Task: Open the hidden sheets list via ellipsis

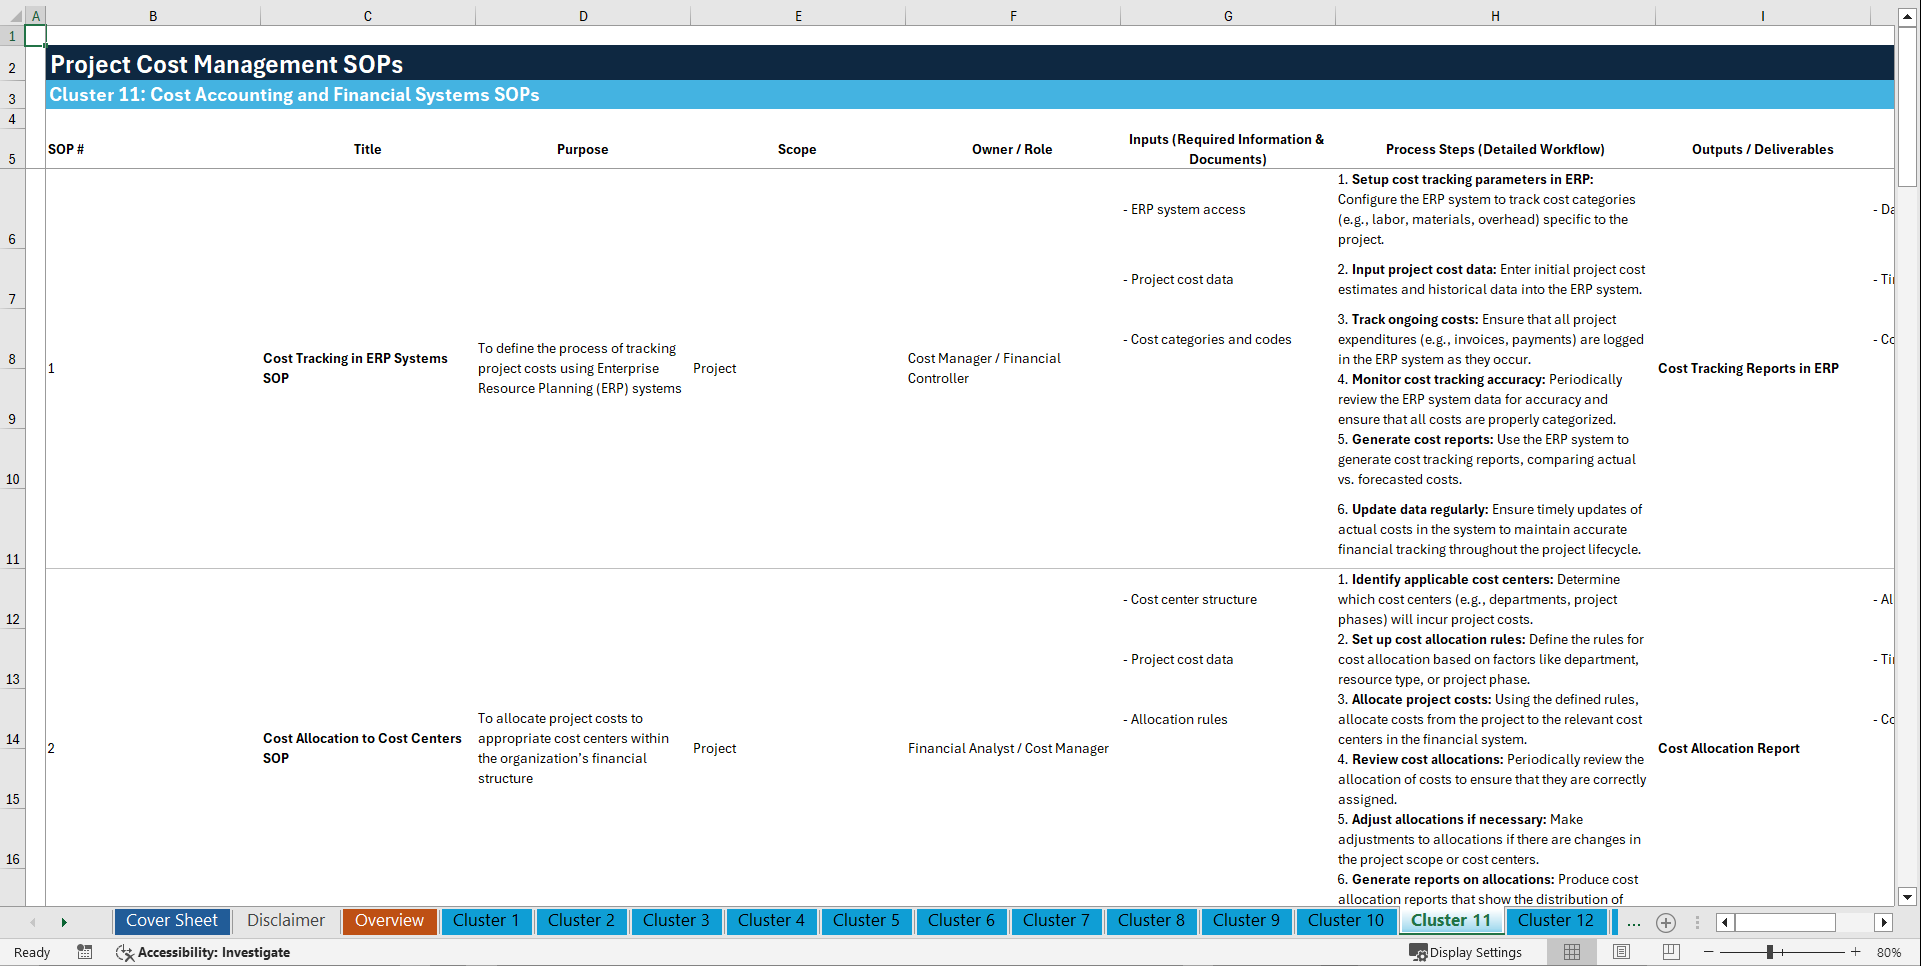Action: click(1633, 922)
